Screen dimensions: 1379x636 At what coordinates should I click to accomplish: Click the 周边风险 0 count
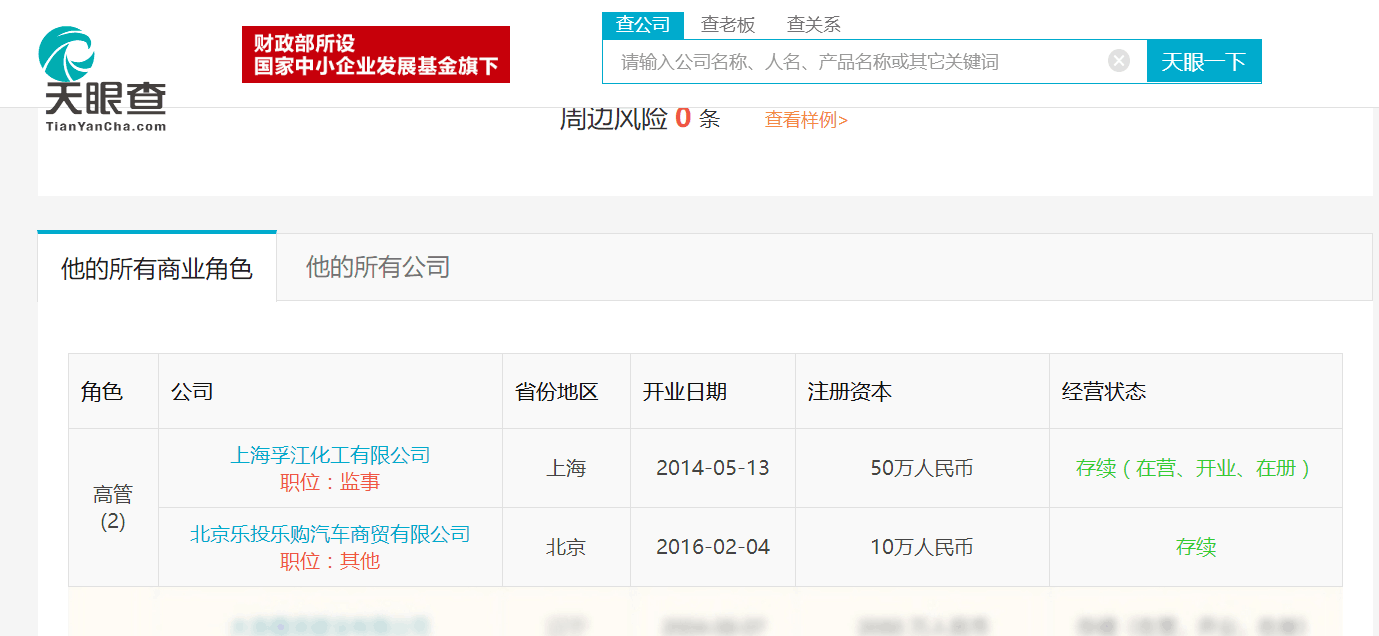point(683,119)
